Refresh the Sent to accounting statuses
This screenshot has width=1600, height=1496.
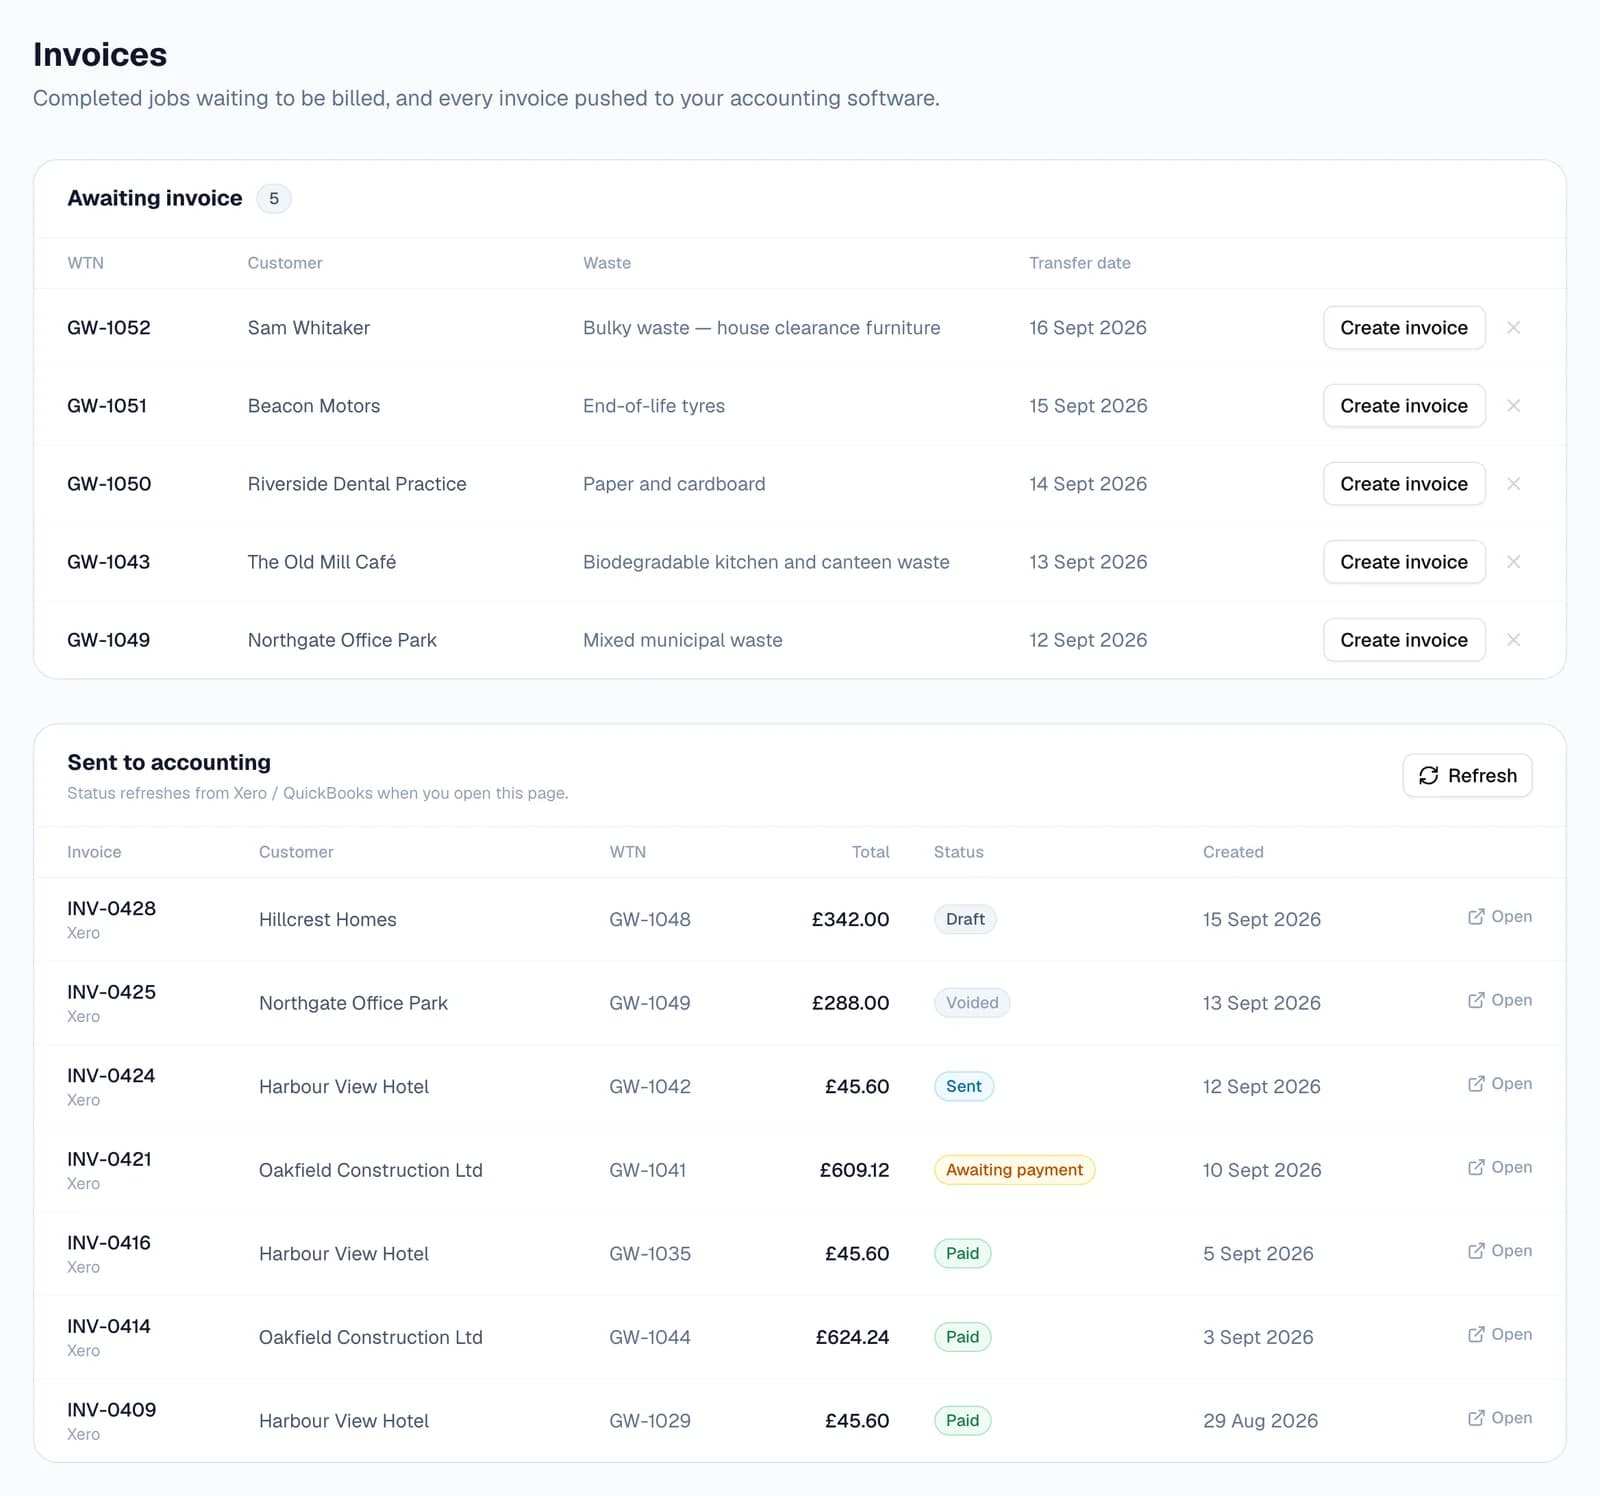tap(1467, 776)
